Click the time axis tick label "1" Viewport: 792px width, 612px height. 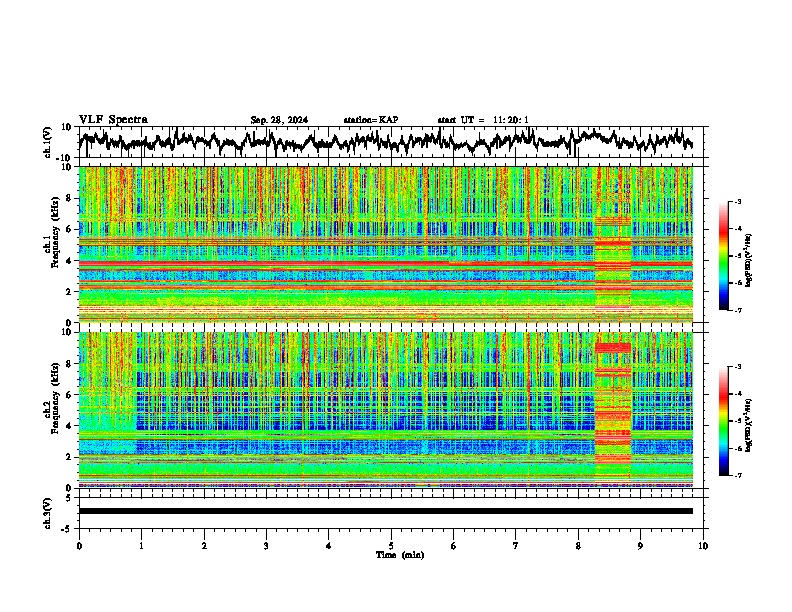pos(141,546)
